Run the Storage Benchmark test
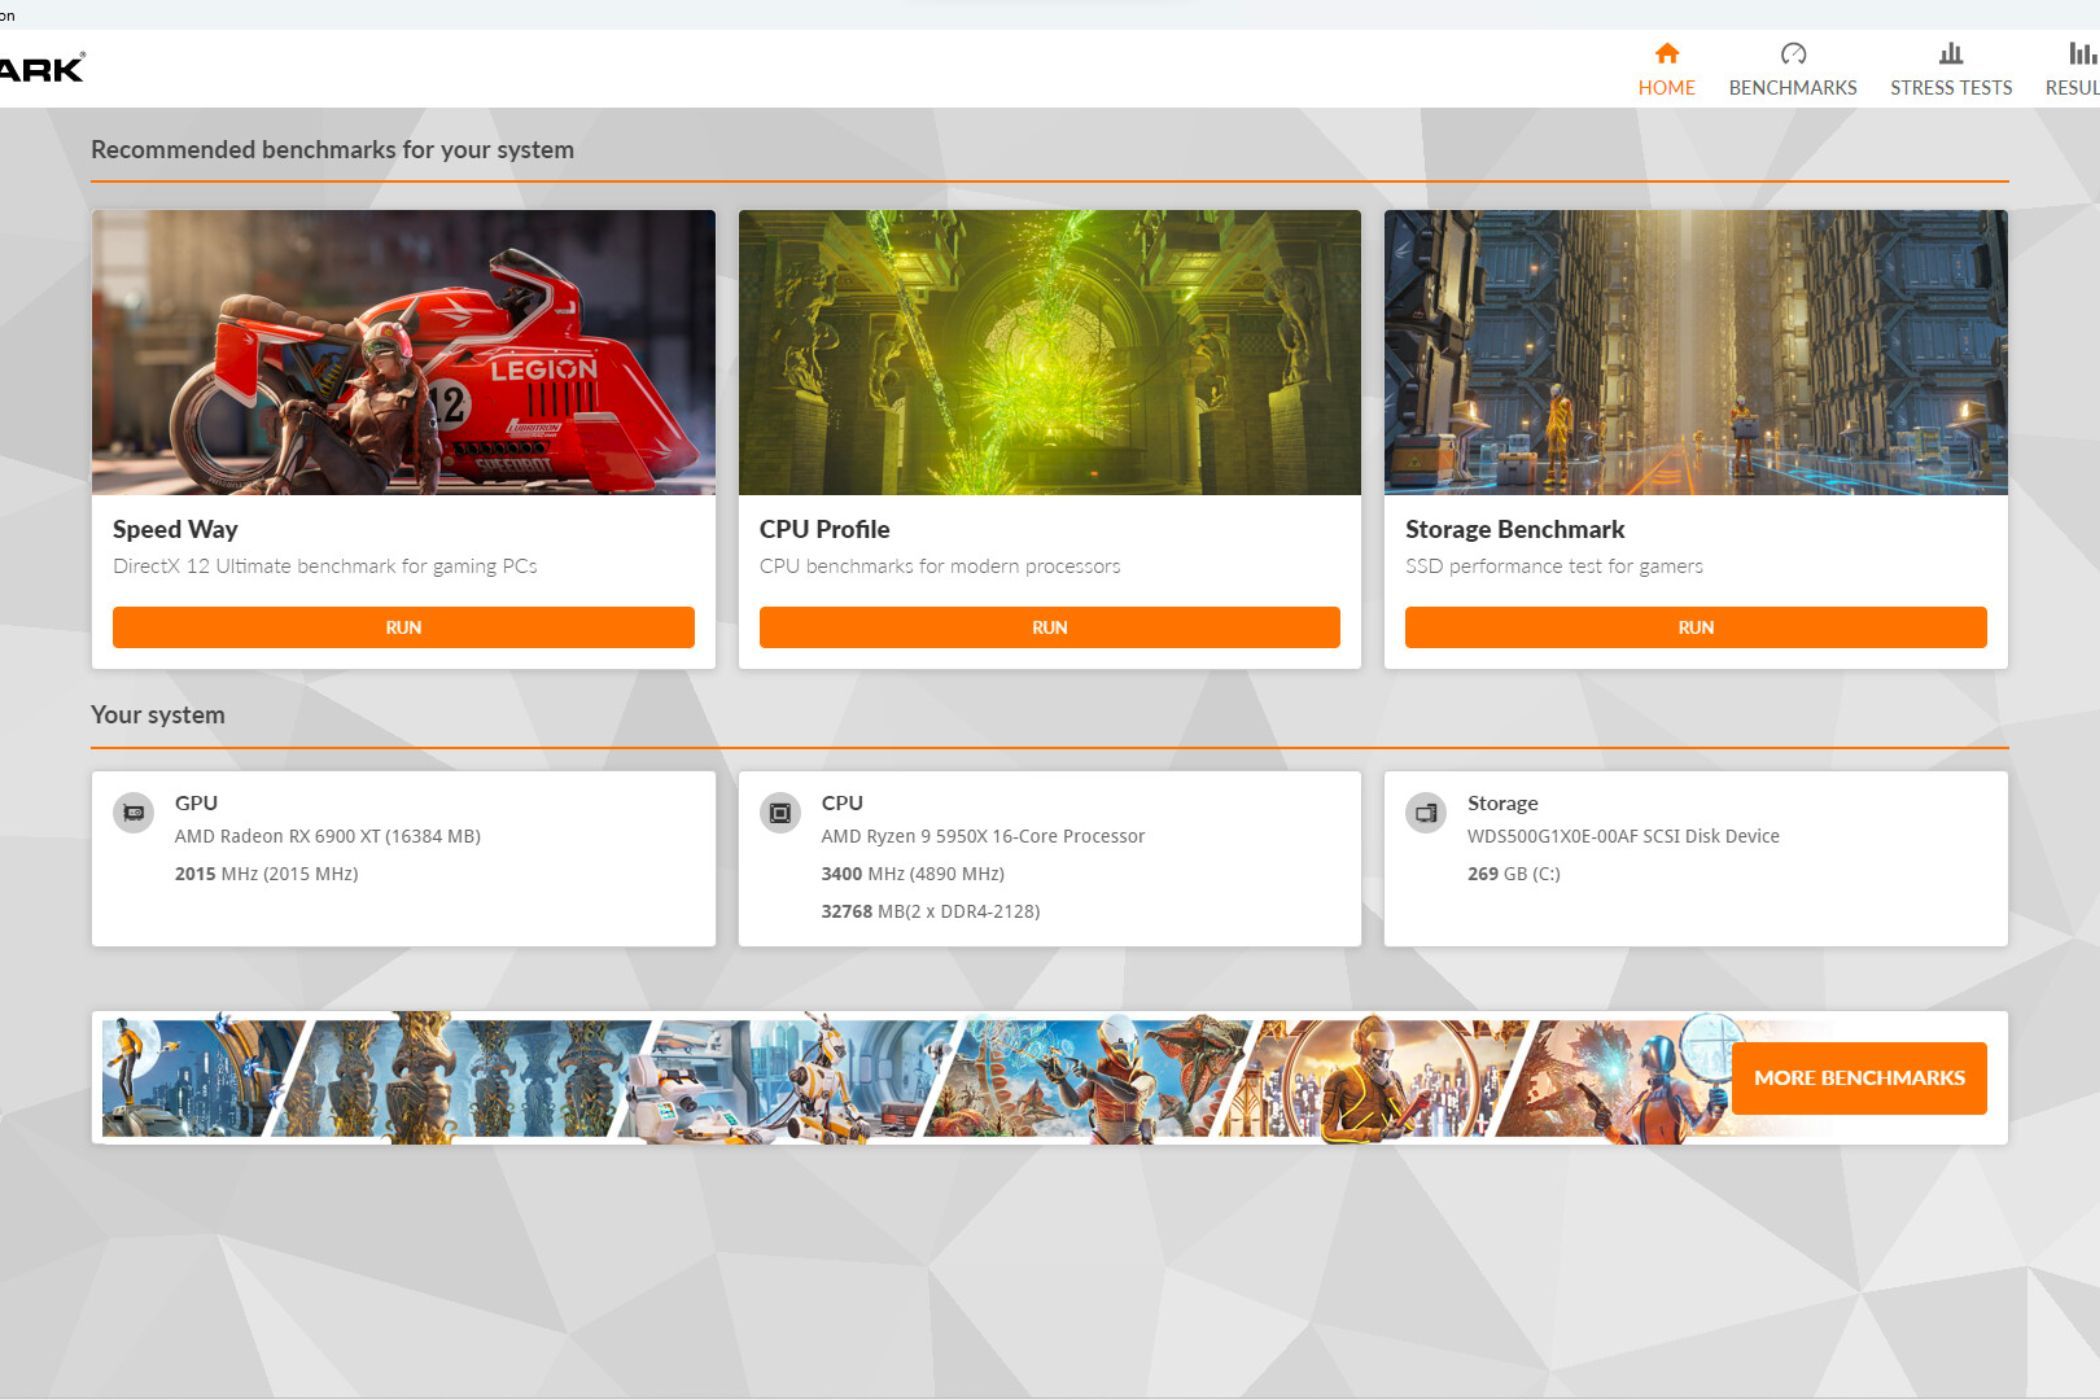Viewport: 2100px width, 1400px height. 1695,627
